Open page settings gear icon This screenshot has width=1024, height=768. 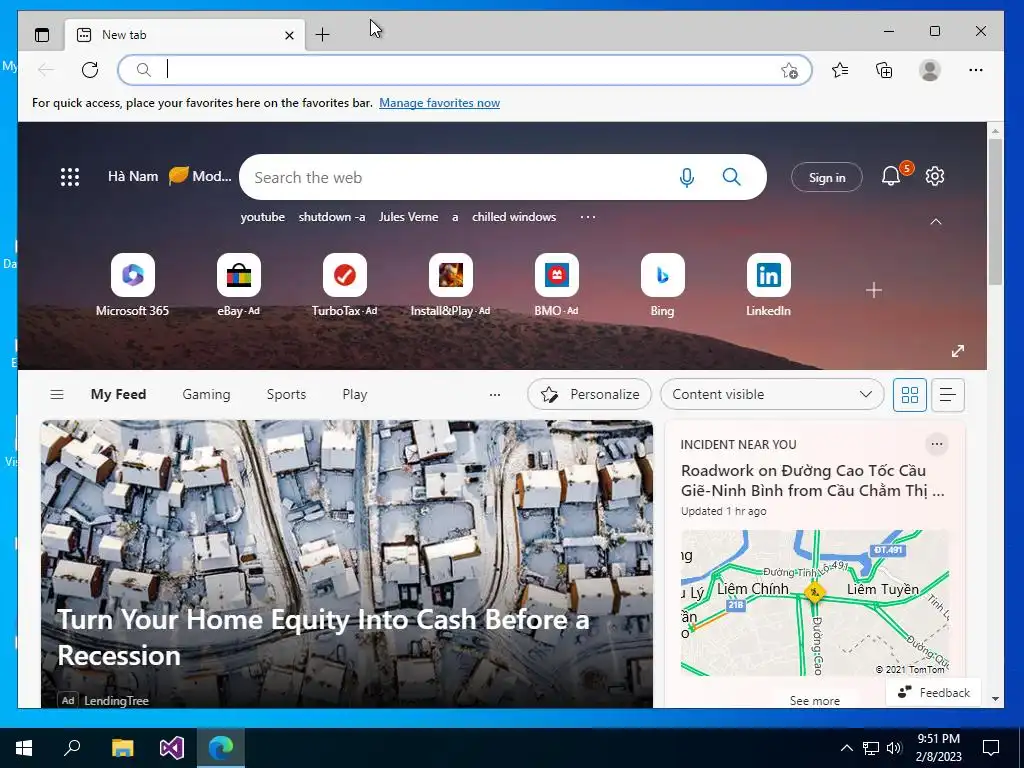935,176
